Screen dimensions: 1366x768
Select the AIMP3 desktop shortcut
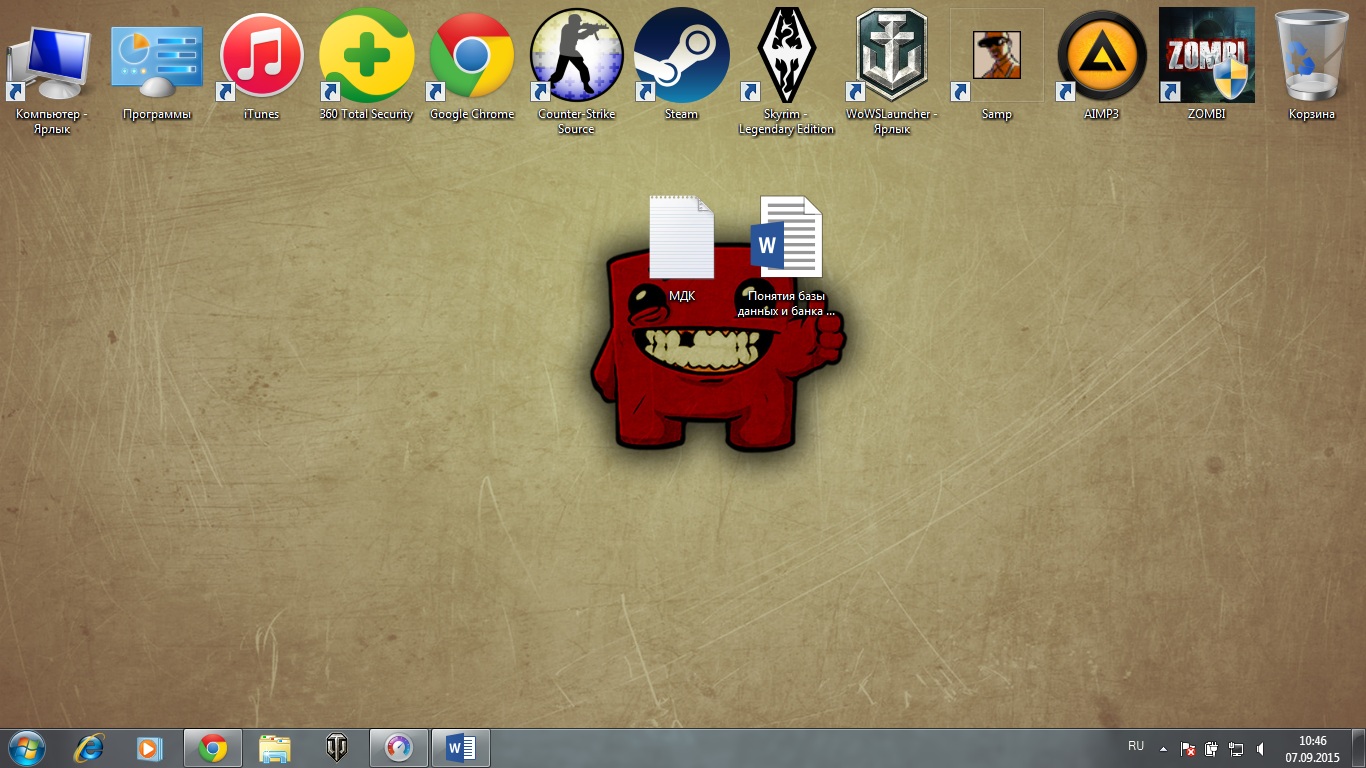pyautogui.click(x=1101, y=66)
